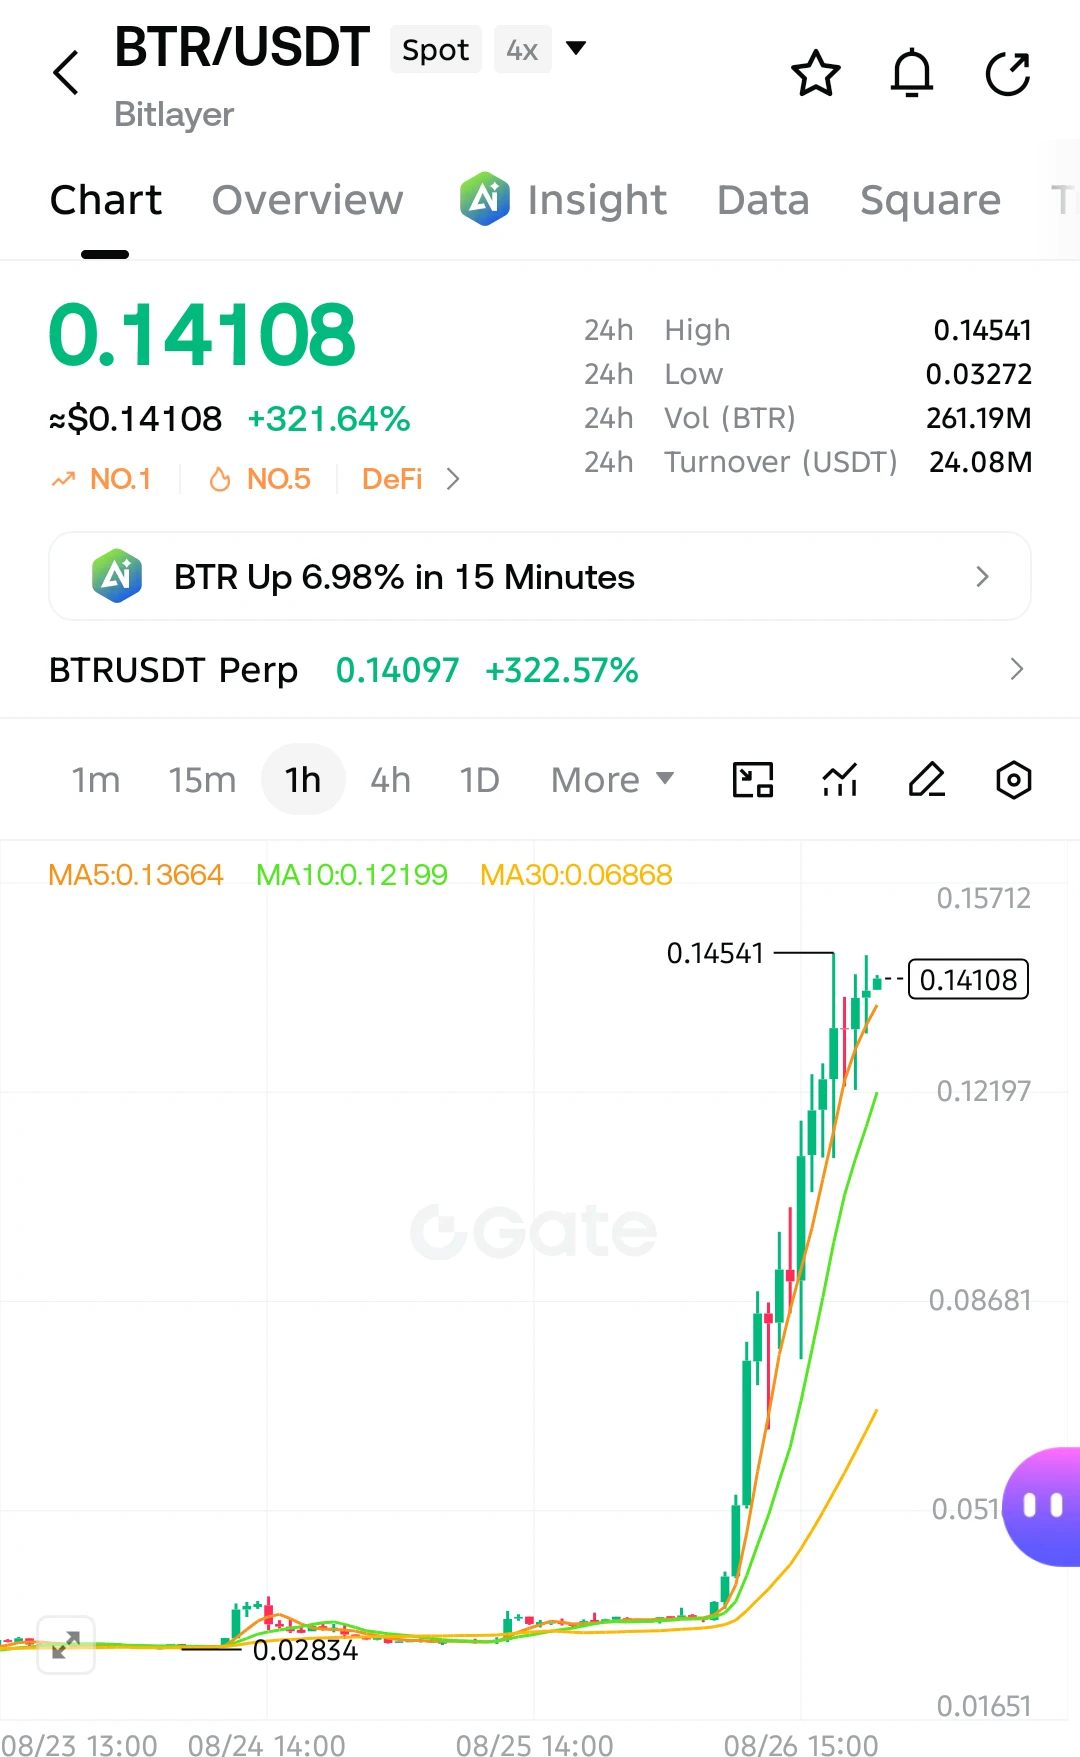Viewport: 1080px width, 1757px height.
Task: Tap the MA30:0.06868 indicator label
Action: pyautogui.click(x=576, y=875)
